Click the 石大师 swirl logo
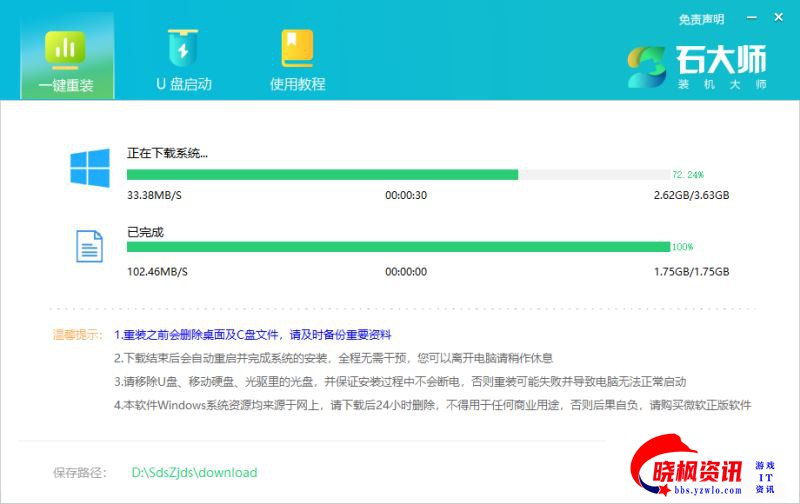The image size is (800, 504). click(647, 66)
